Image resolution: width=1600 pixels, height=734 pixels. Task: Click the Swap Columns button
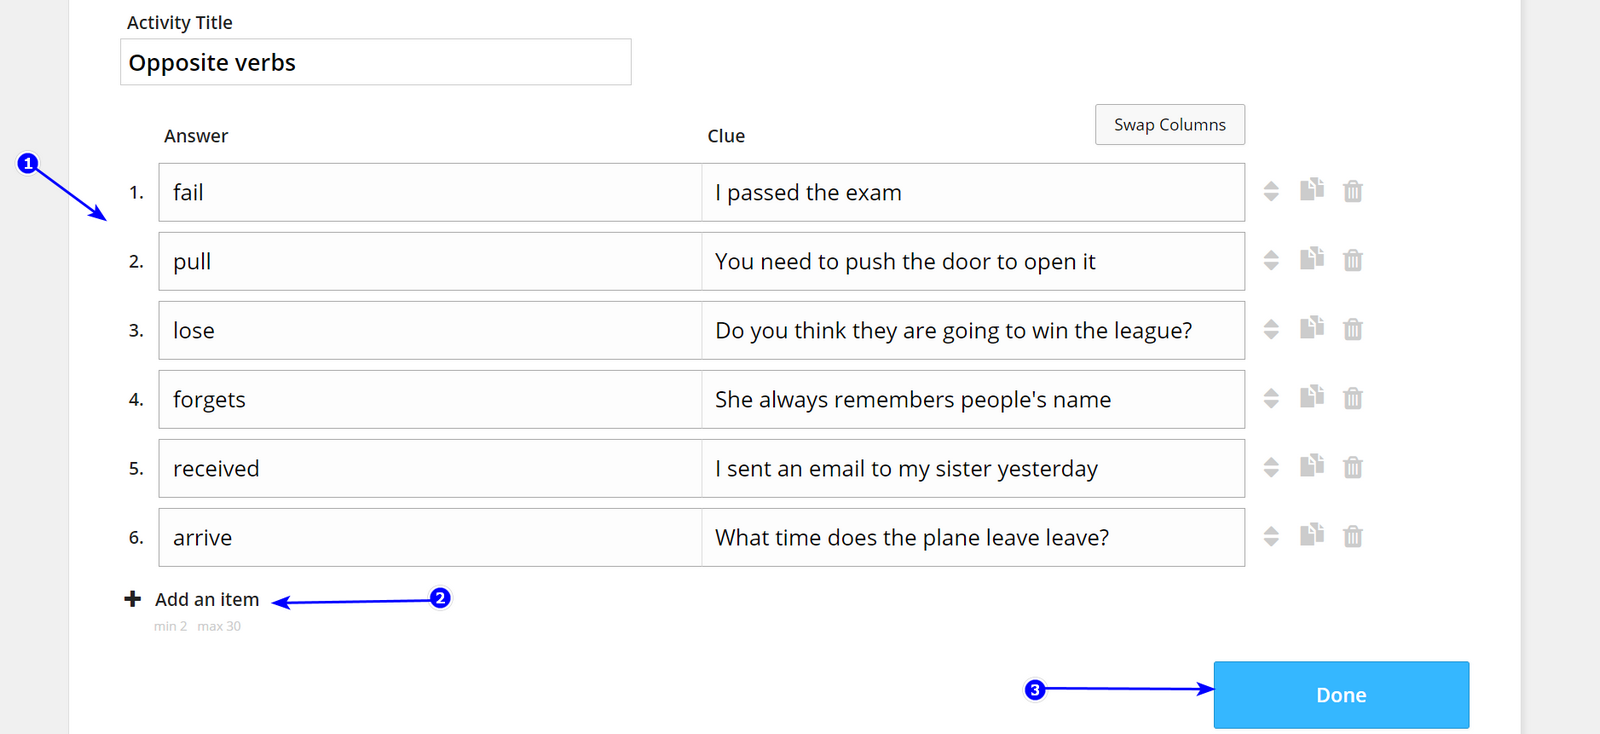1170,125
